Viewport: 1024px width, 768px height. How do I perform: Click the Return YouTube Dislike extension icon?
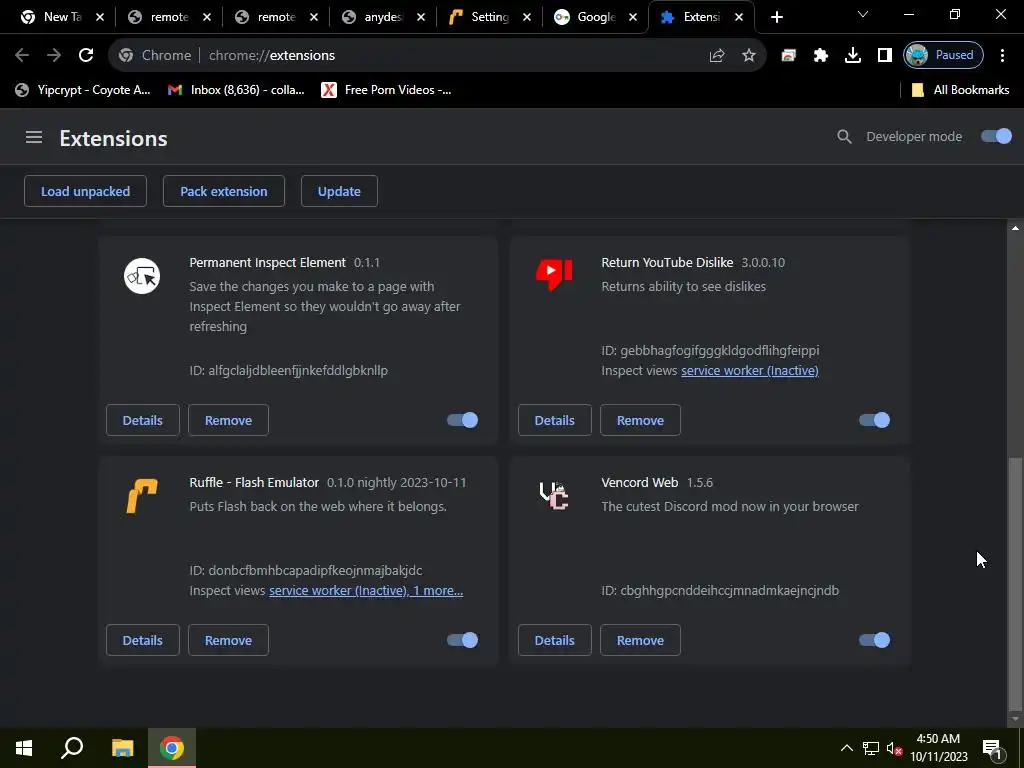click(554, 274)
